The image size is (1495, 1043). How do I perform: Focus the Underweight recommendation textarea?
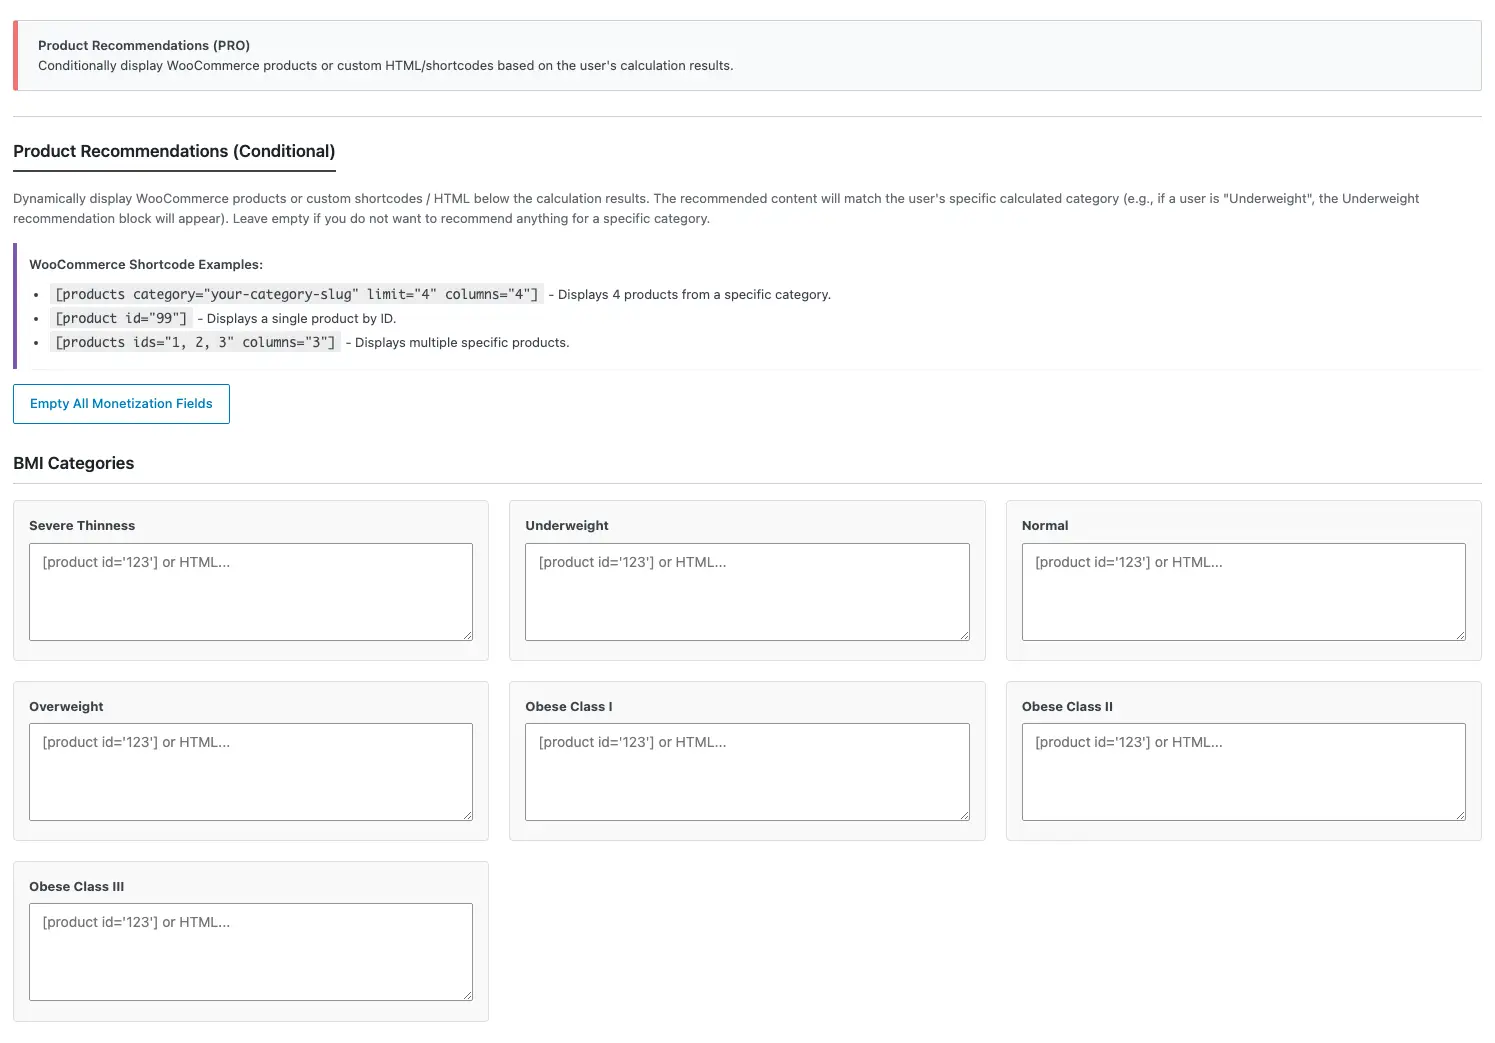(747, 592)
